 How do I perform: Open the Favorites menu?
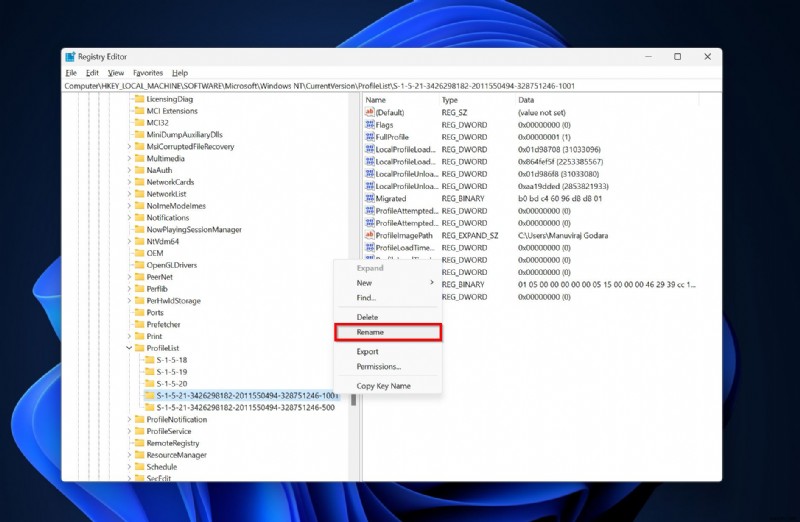(148, 73)
